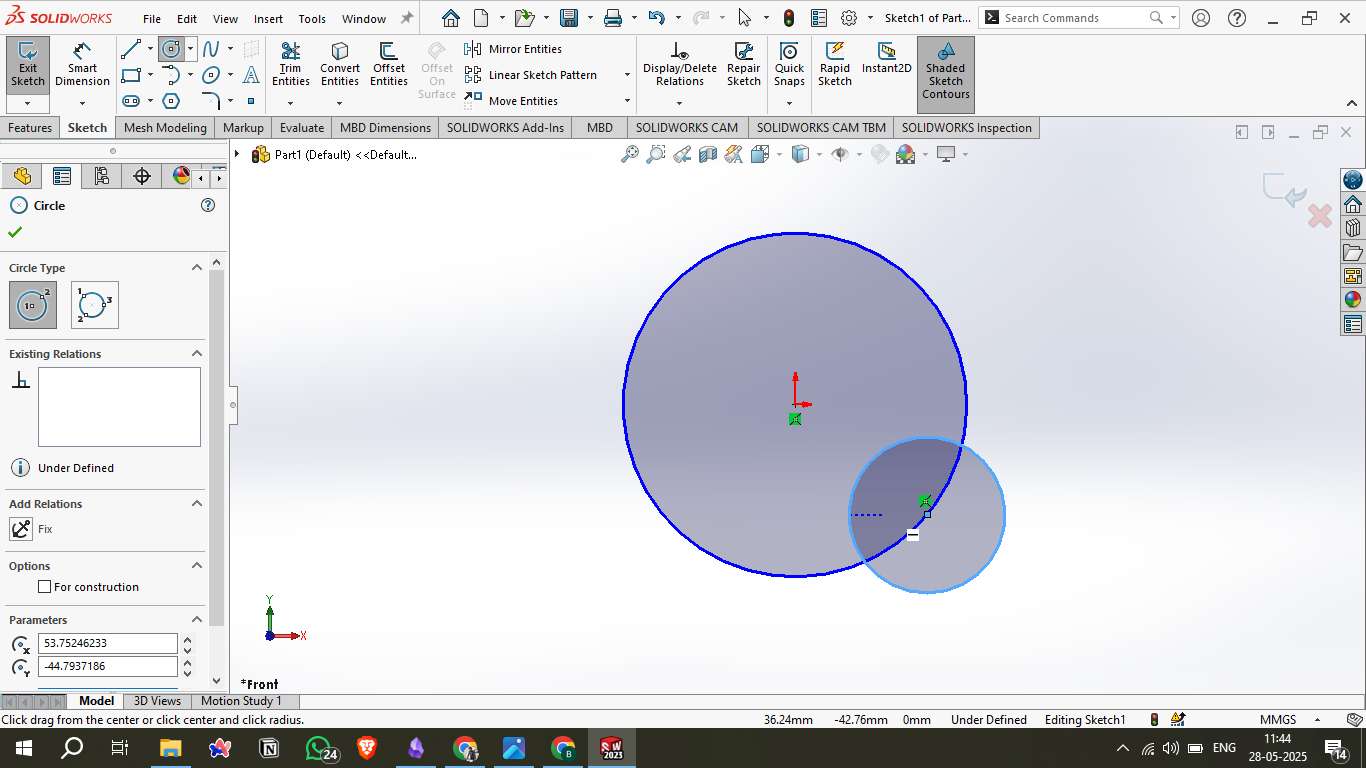Open the Insert menu
Screen dimensions: 1366x768
click(x=268, y=19)
